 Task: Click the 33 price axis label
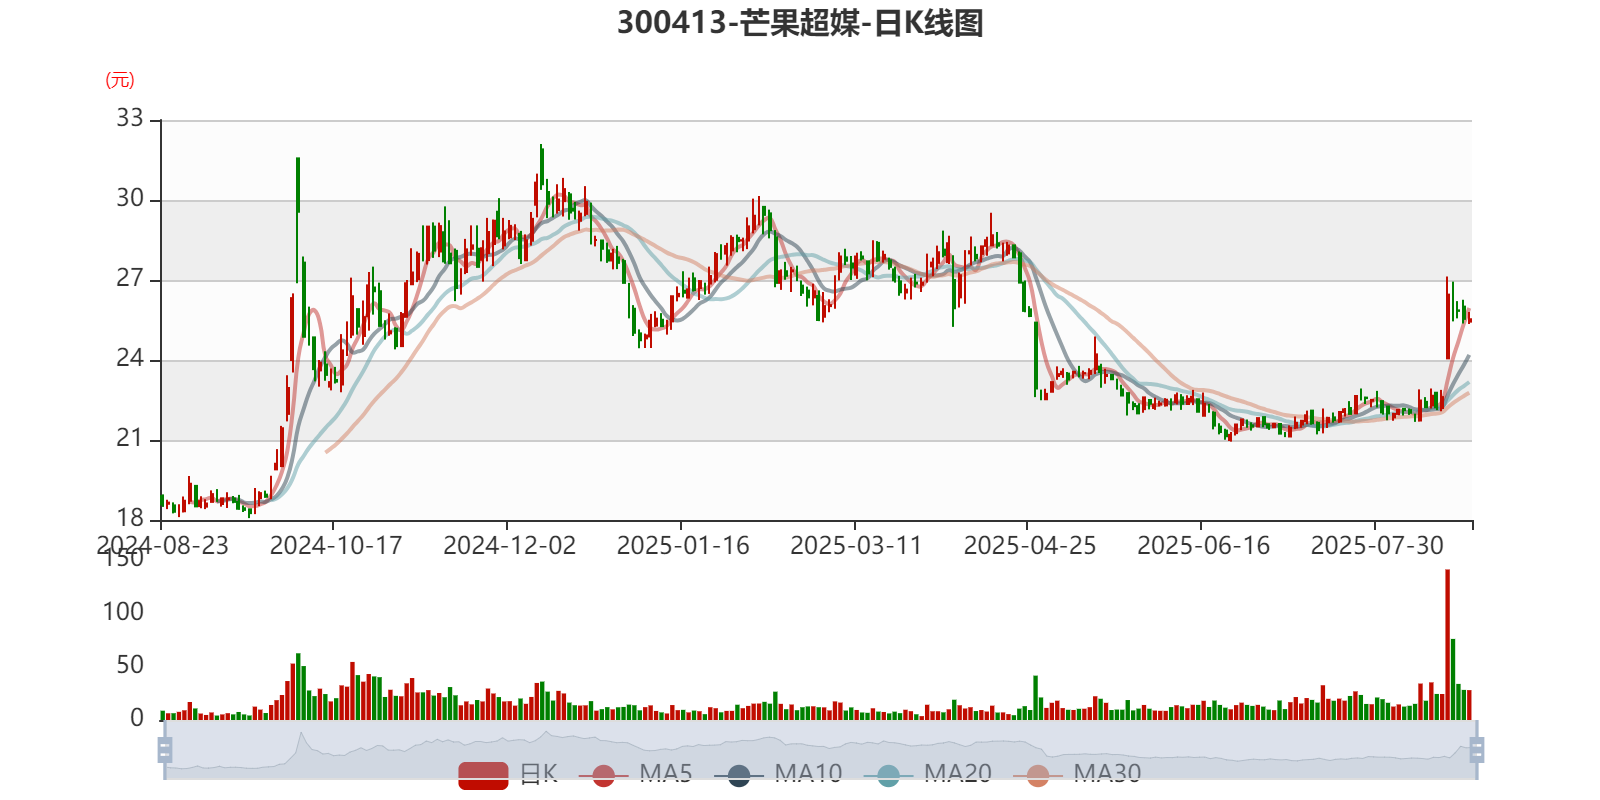coord(130,118)
